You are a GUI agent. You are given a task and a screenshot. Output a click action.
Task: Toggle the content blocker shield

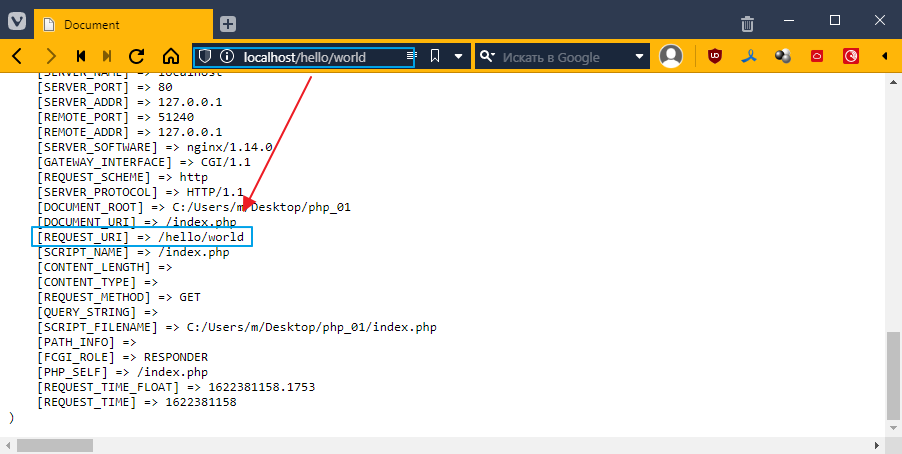[x=204, y=57]
